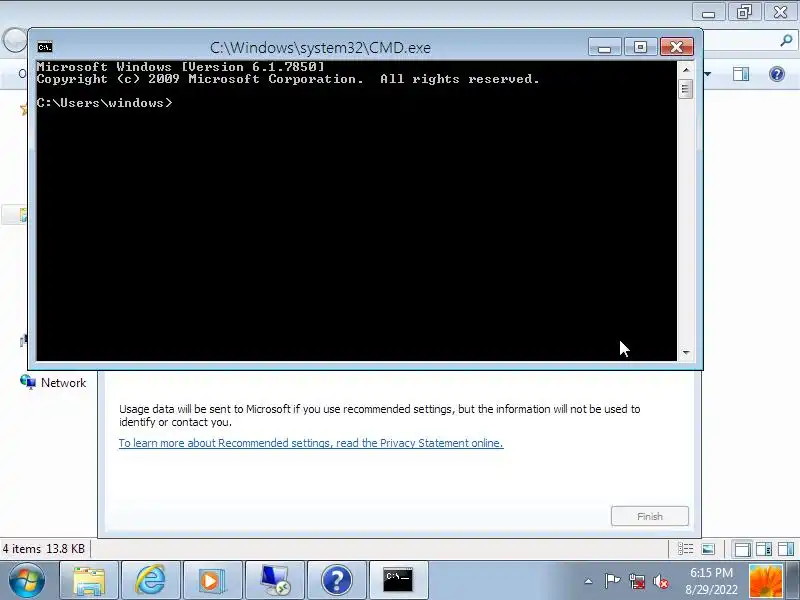Select the middle pane layout icon in status bar
Viewport: 800px width, 600px height.
(x=764, y=549)
